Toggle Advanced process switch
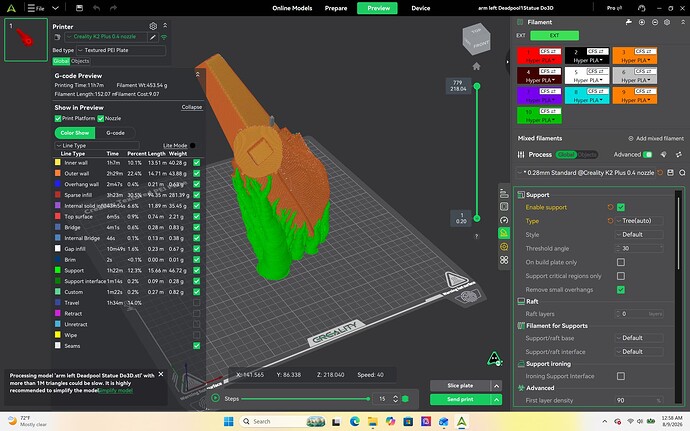The height and width of the screenshot is (431, 690). point(647,155)
